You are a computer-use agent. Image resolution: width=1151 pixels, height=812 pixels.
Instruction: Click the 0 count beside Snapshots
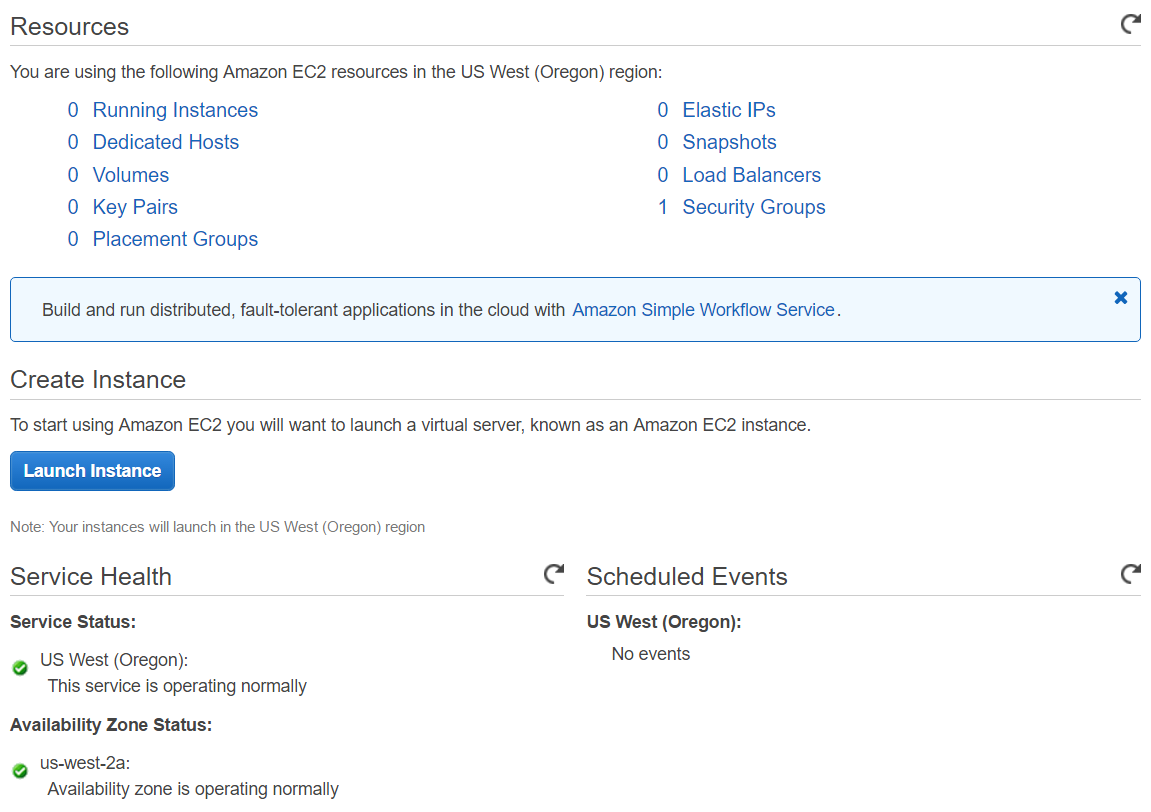tap(663, 142)
